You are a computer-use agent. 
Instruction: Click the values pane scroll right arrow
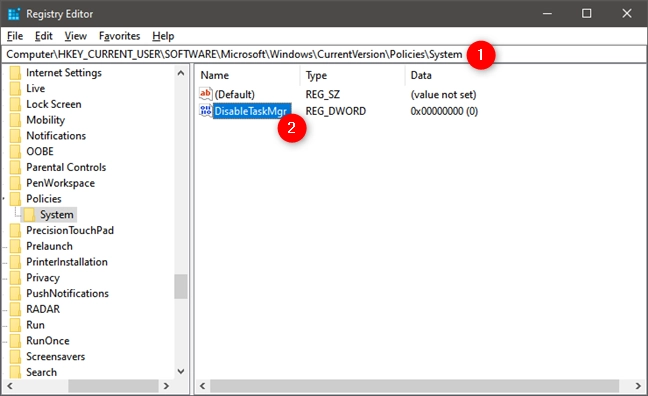pos(638,386)
